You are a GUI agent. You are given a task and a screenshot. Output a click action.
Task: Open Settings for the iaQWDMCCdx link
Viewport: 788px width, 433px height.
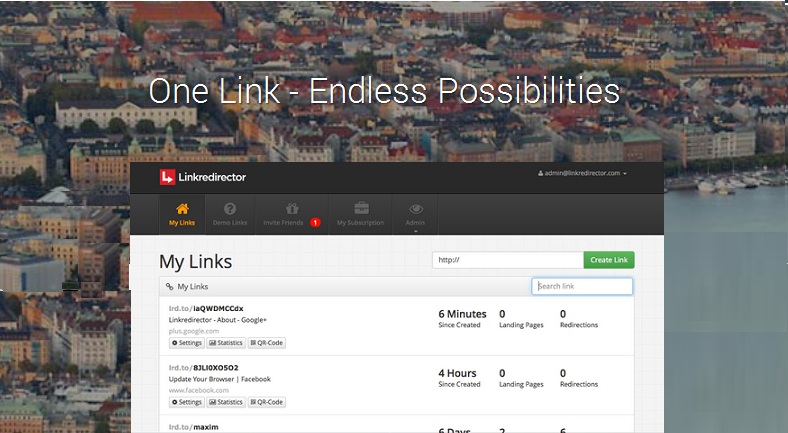[186, 343]
